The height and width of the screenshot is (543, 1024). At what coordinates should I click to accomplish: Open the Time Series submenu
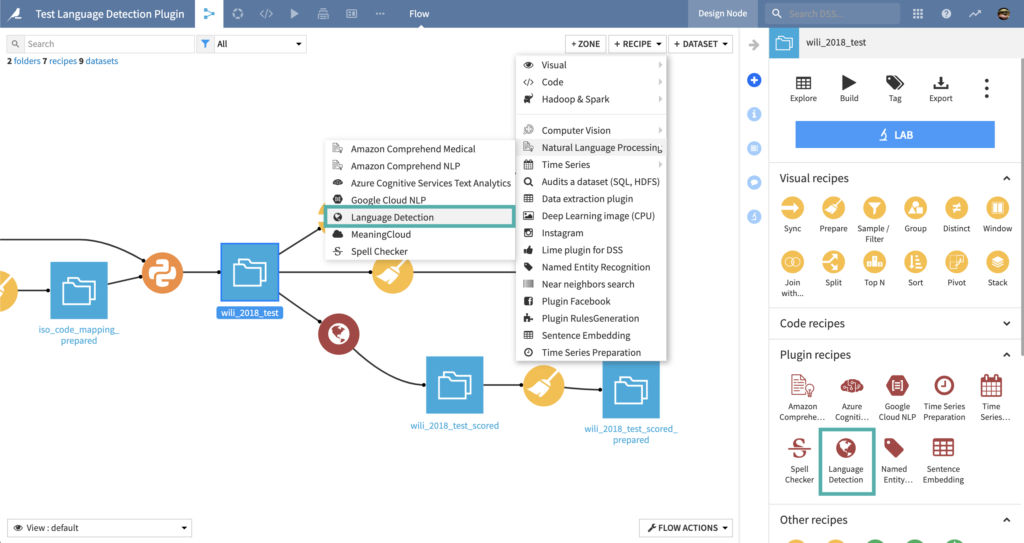tap(591, 165)
